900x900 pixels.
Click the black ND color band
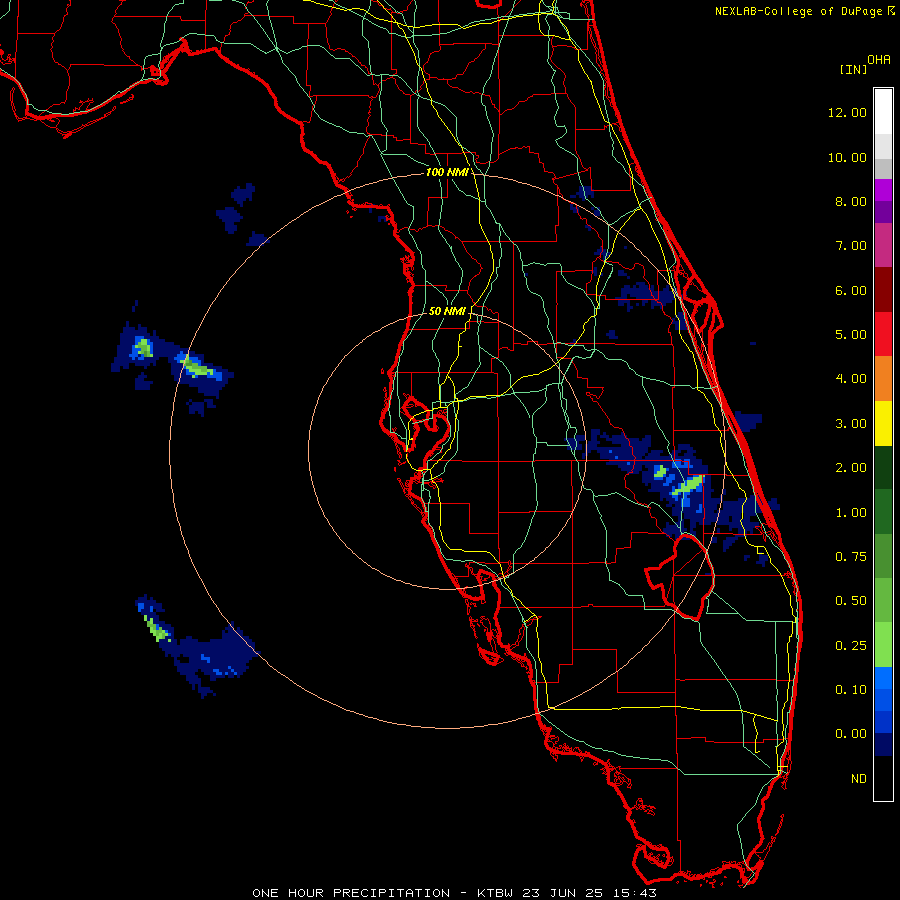pos(883,778)
